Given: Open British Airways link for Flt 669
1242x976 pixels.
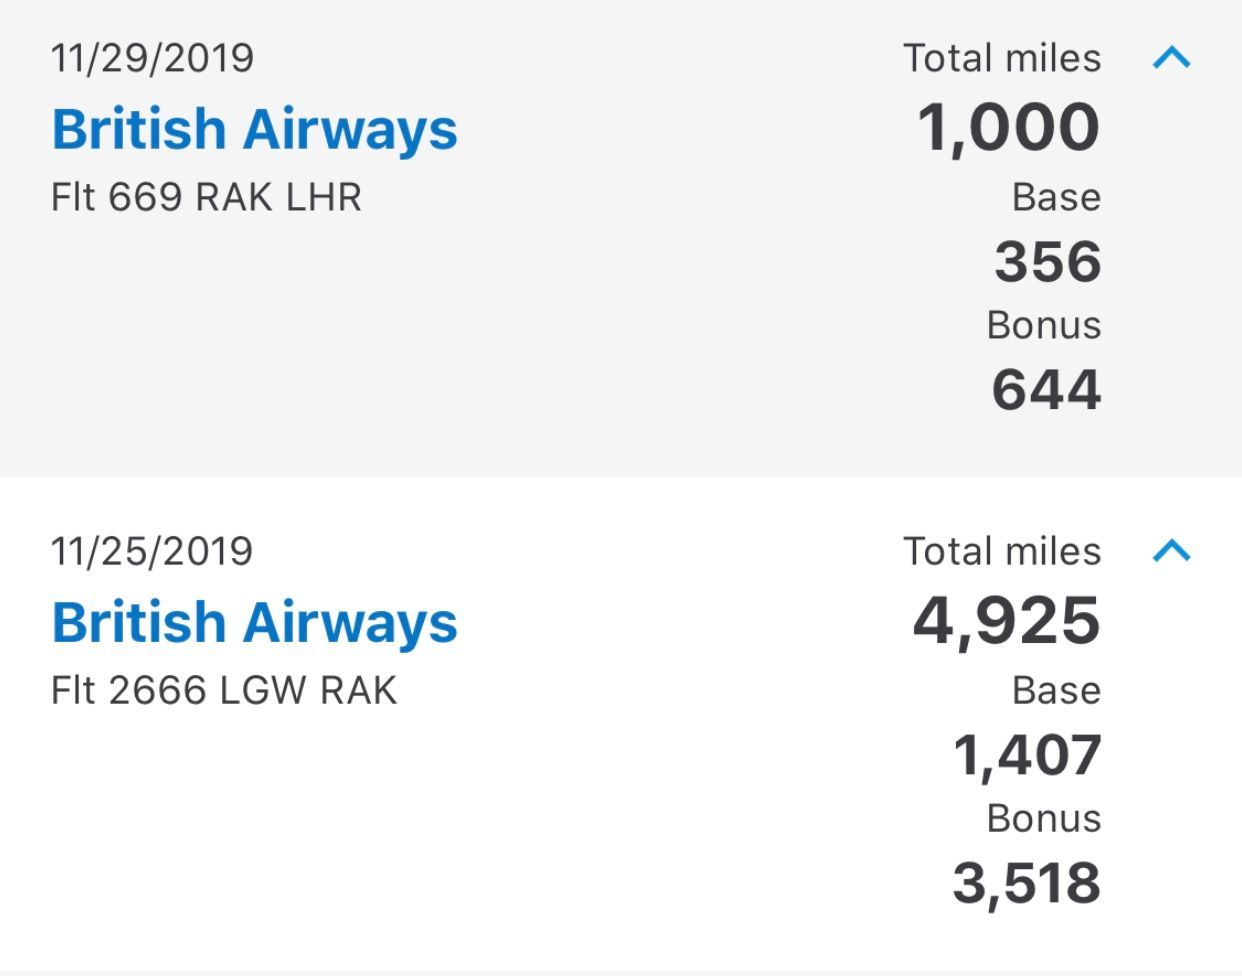Looking at the screenshot, I should (254, 130).
